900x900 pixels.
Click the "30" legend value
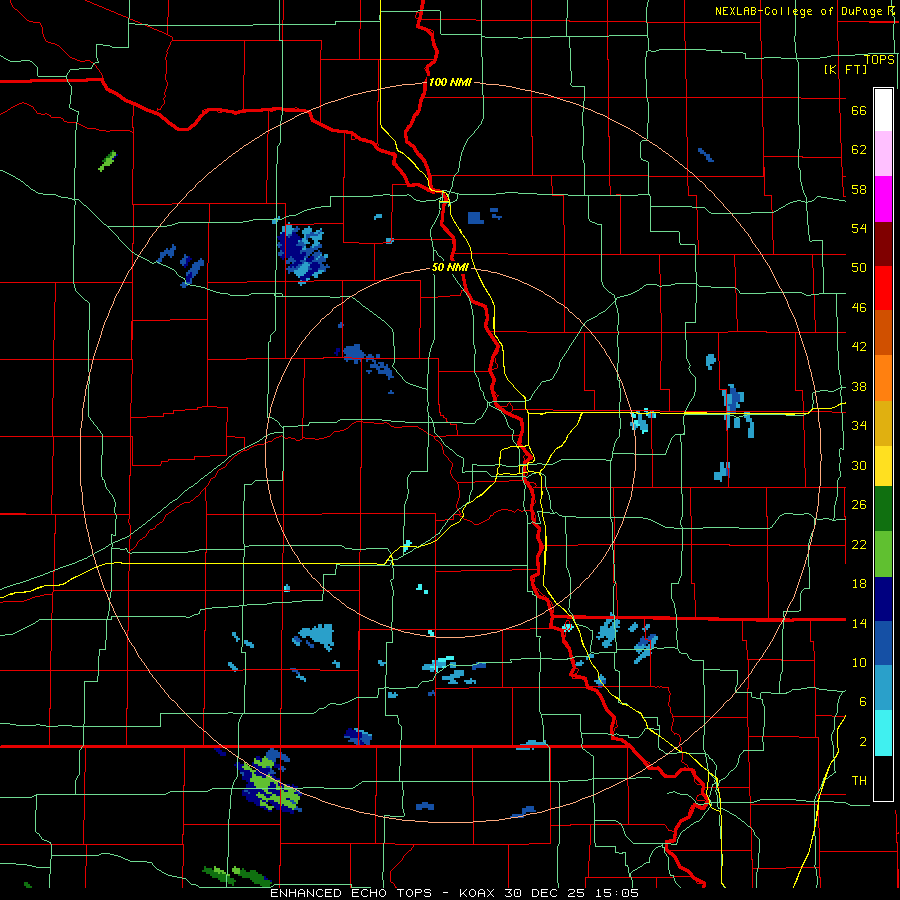point(859,465)
